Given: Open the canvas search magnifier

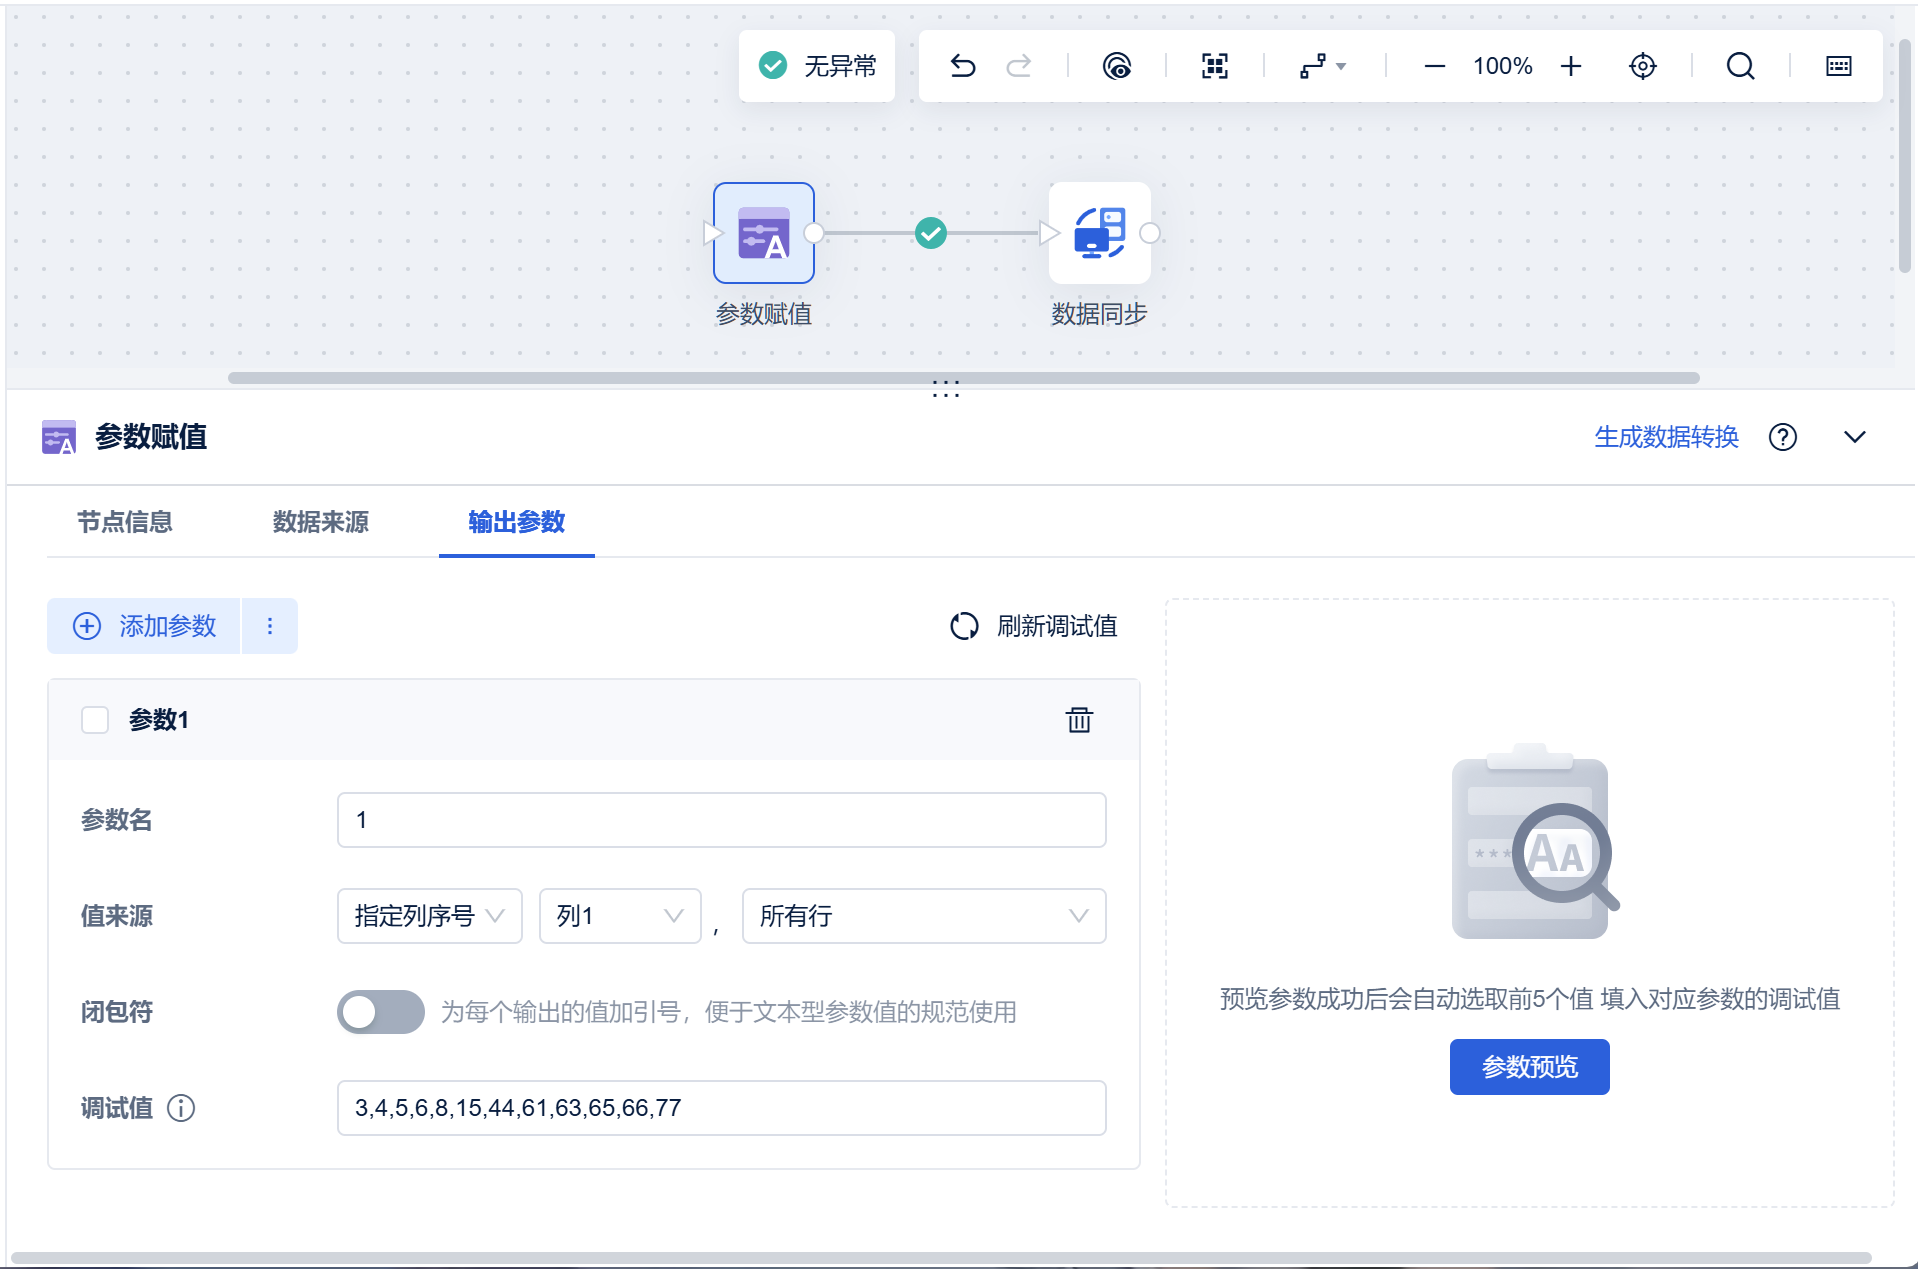Looking at the screenshot, I should click(x=1741, y=66).
